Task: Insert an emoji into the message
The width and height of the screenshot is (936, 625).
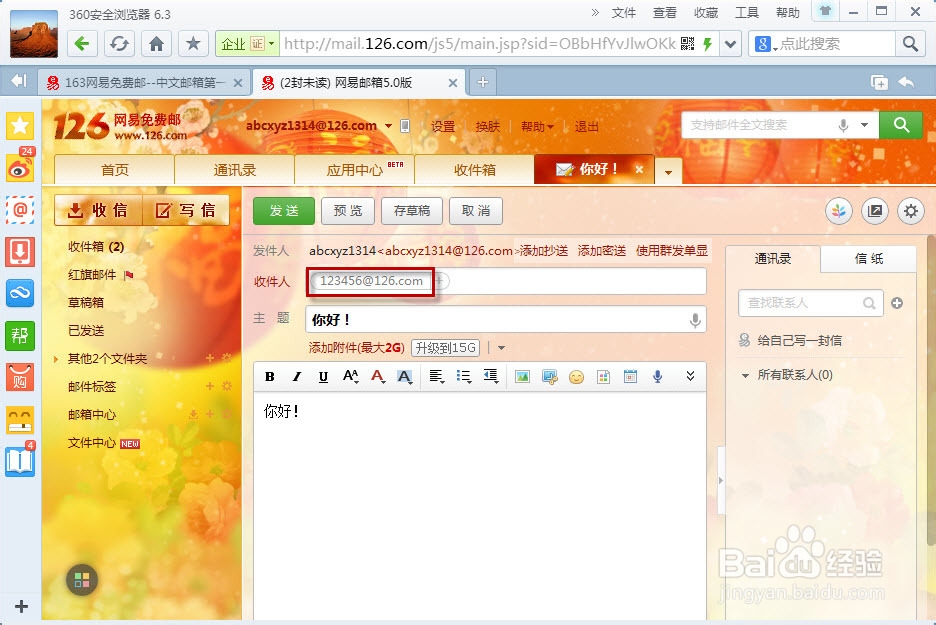Action: pyautogui.click(x=575, y=377)
